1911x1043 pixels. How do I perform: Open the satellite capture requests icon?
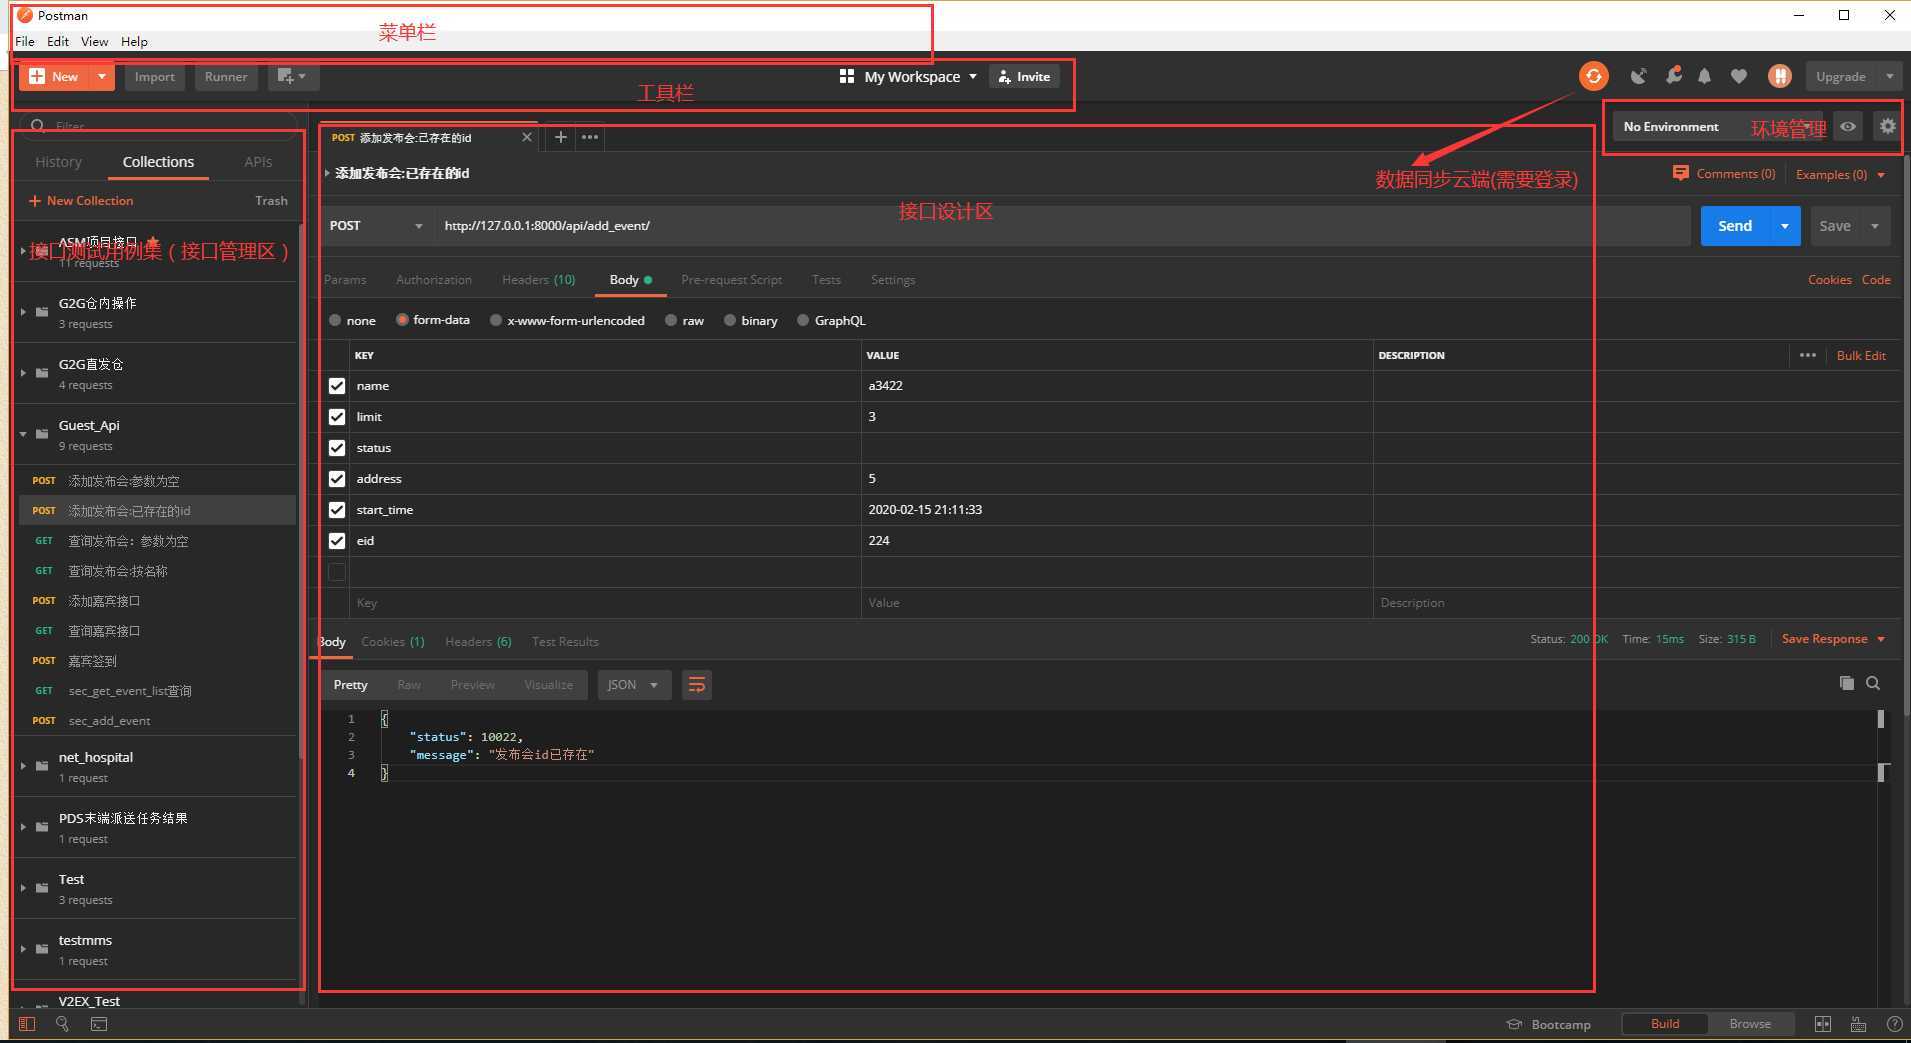pos(1638,76)
